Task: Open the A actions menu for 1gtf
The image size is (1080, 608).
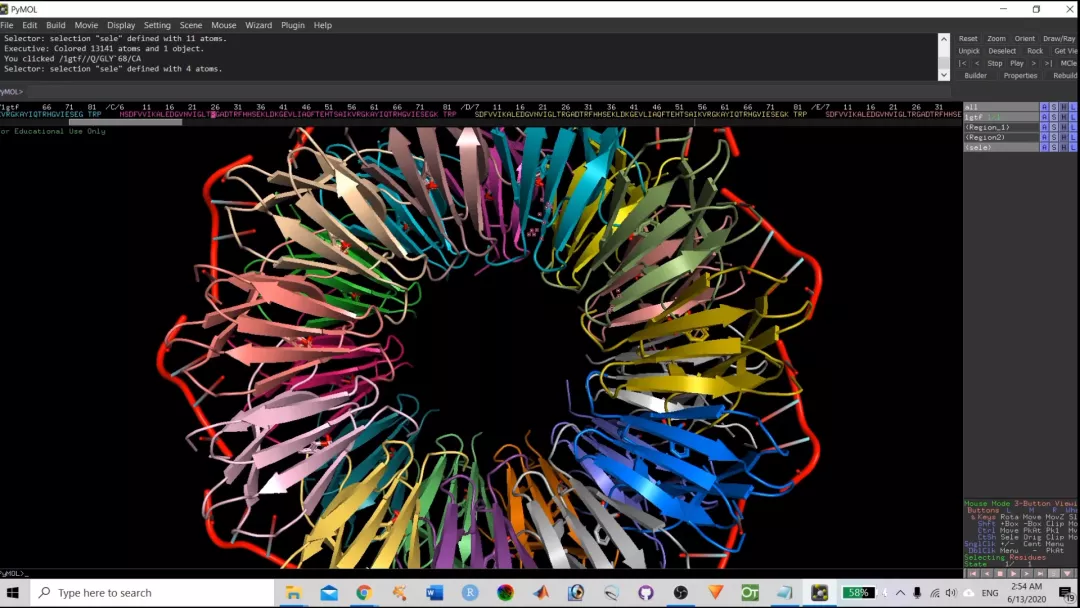Action: pos(1044,117)
